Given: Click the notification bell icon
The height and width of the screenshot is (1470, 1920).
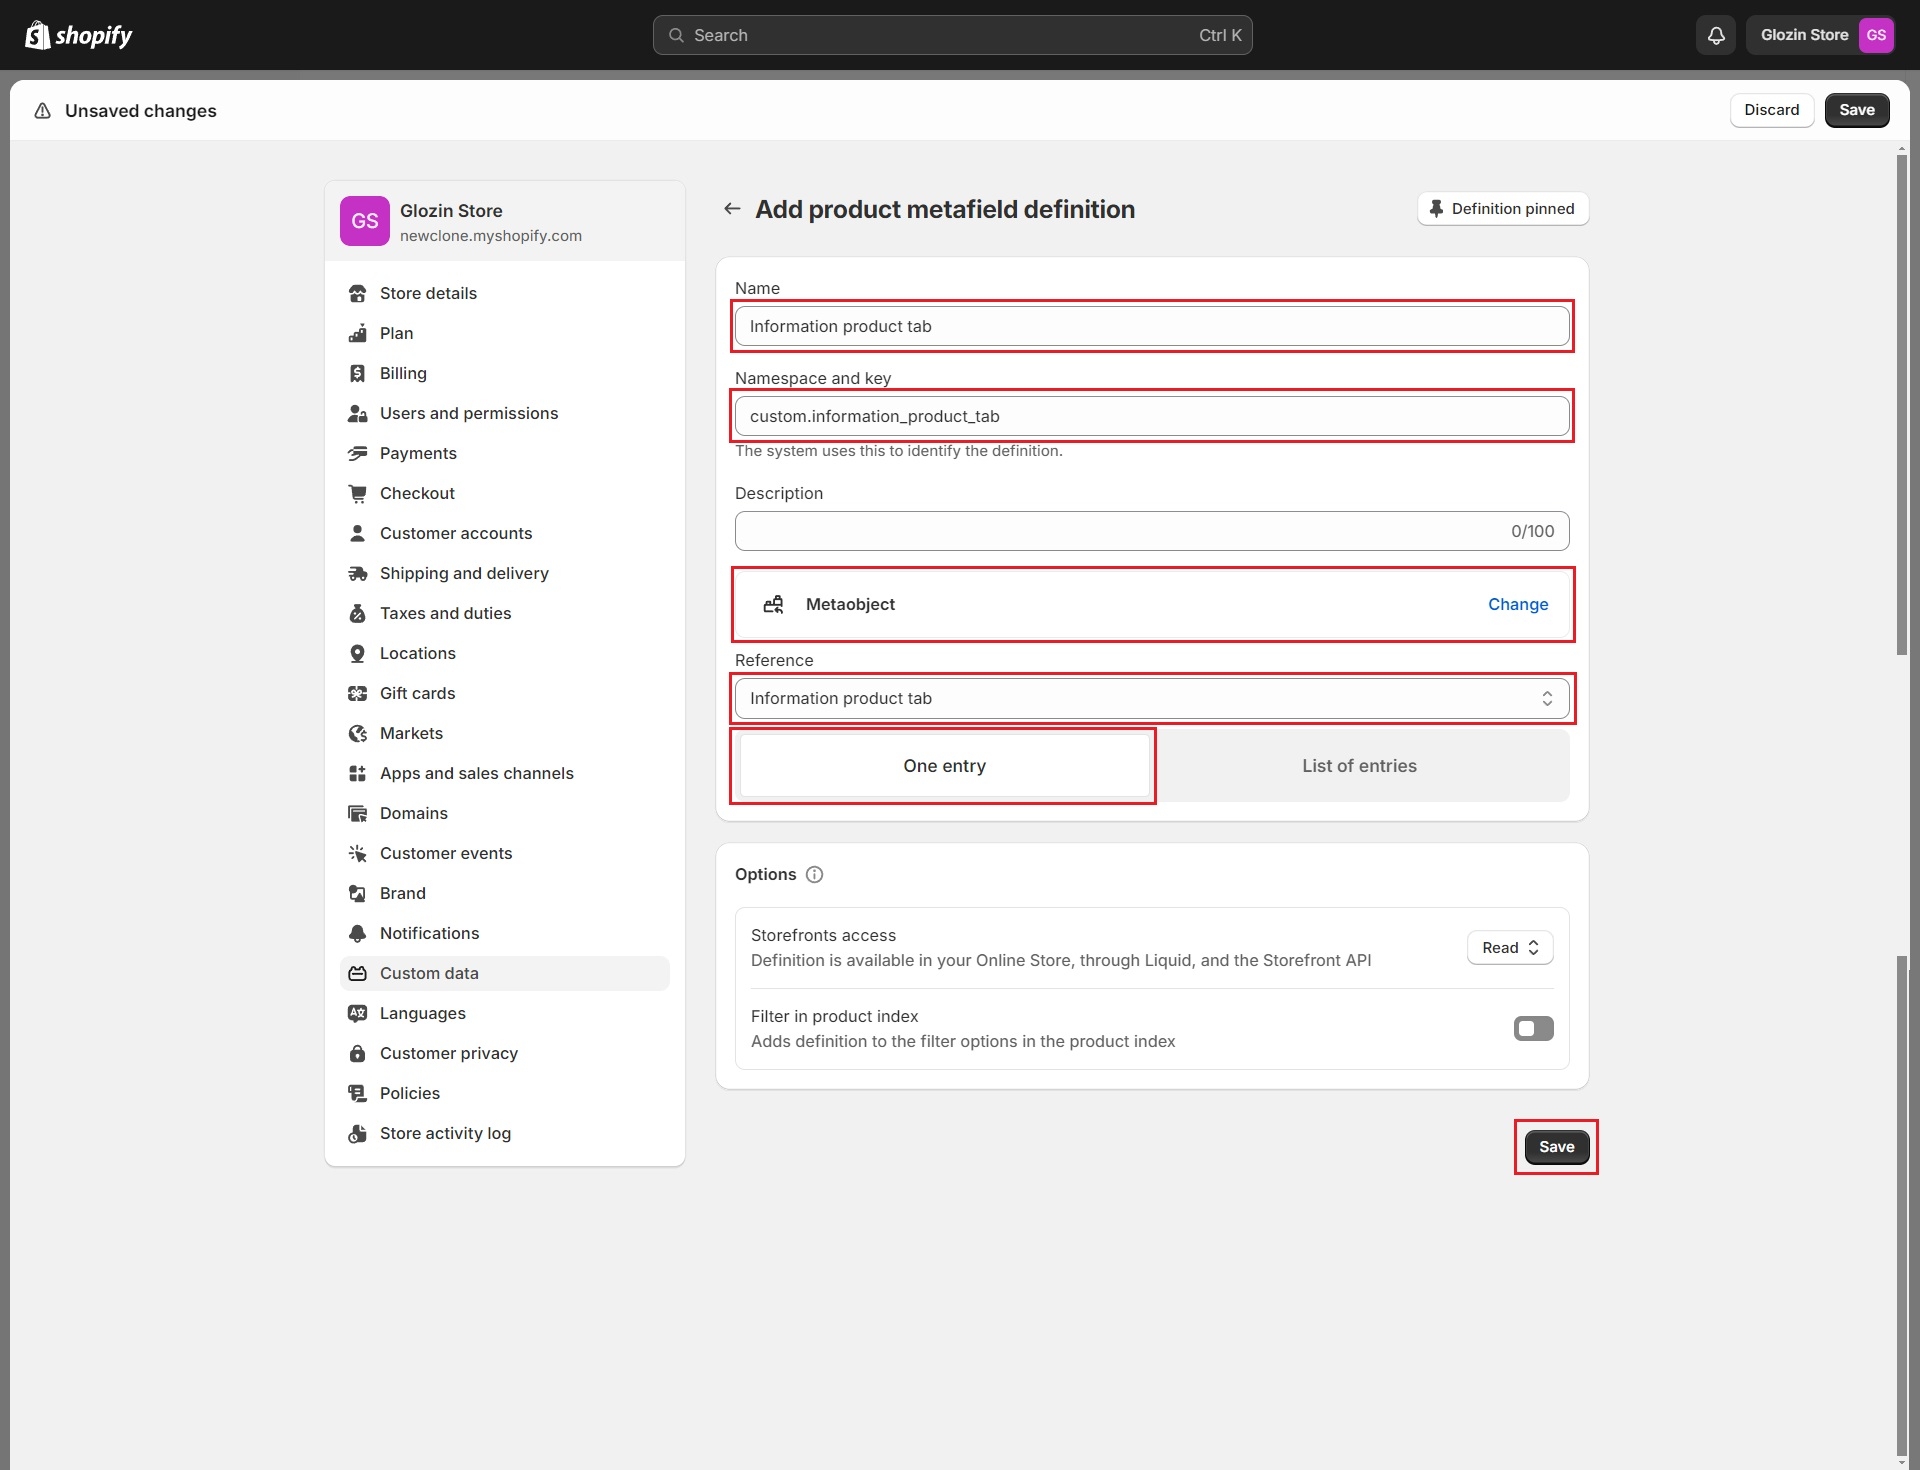Looking at the screenshot, I should (x=1716, y=35).
